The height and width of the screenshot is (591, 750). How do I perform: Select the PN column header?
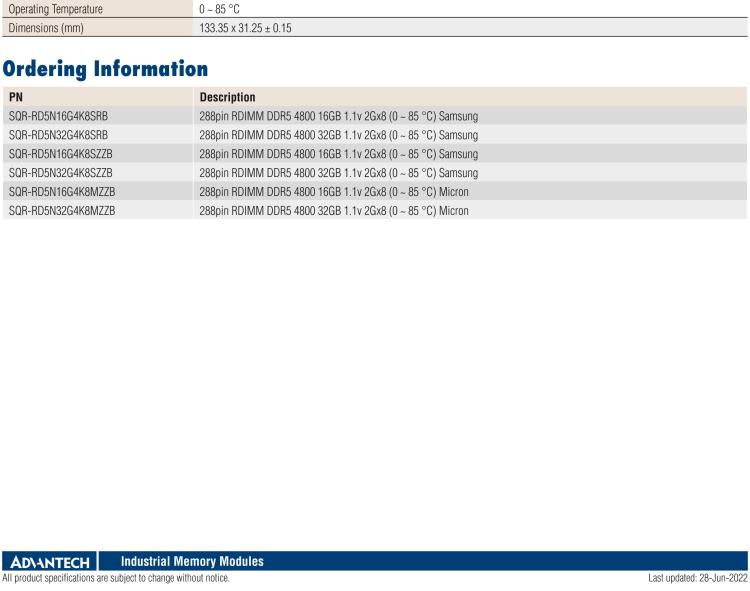pos(15,98)
